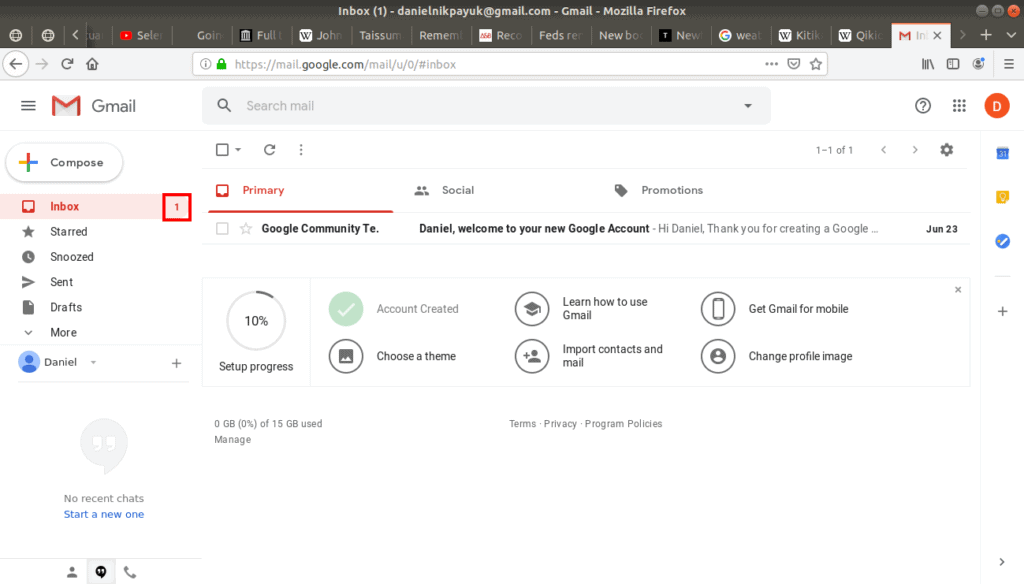Click the Gmail logo
The width and height of the screenshot is (1024, 584).
pos(94,106)
